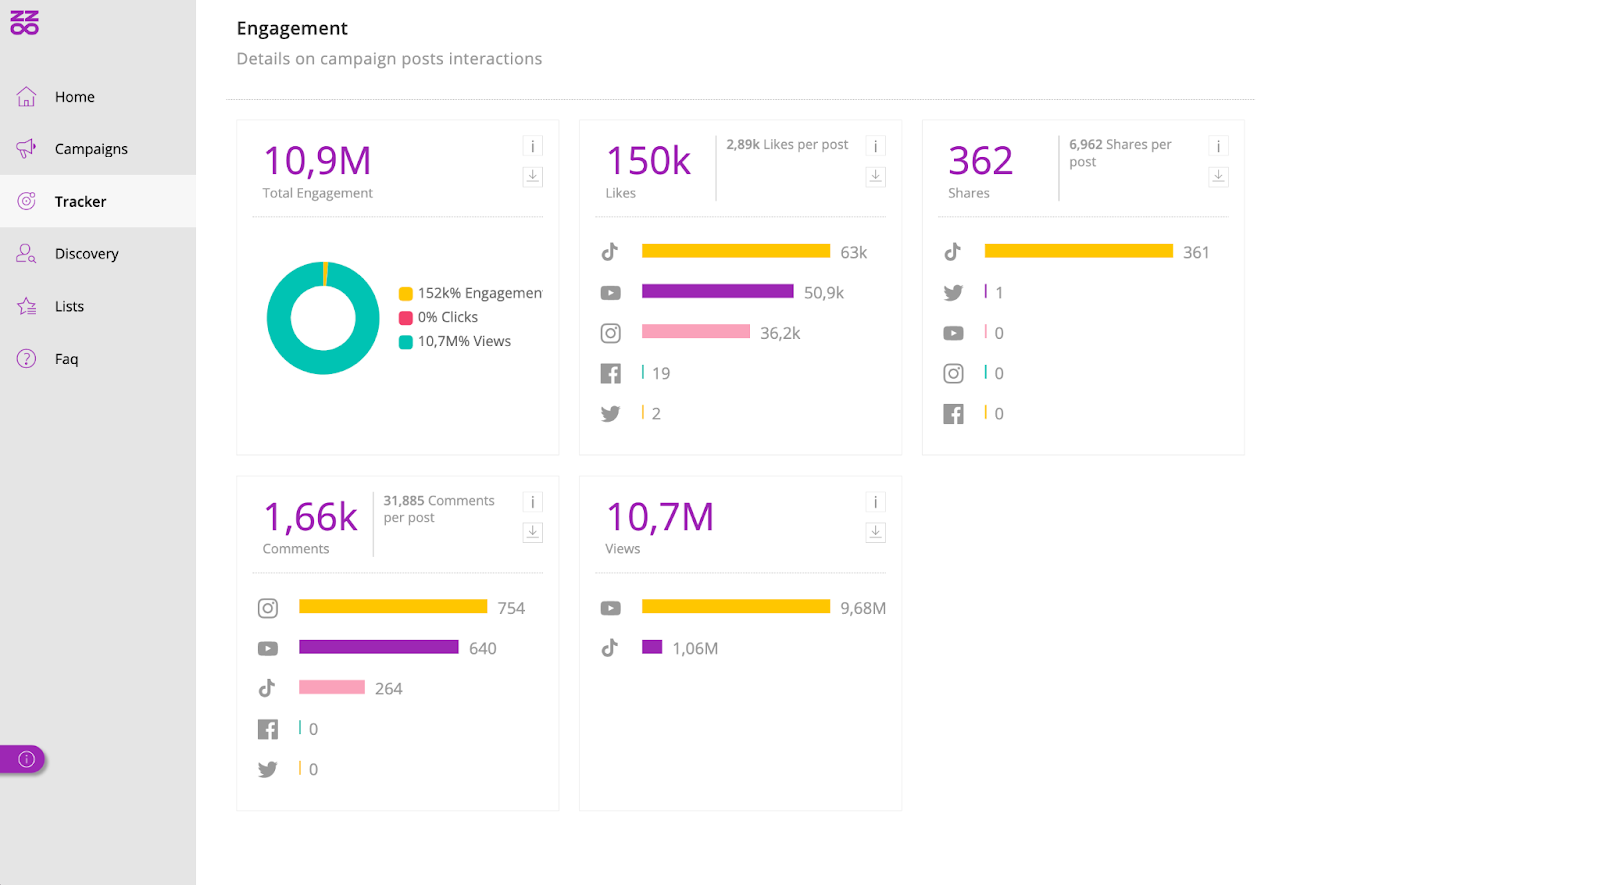Select Tracker in the sidebar
The height and width of the screenshot is (885, 1600).
[x=80, y=201]
